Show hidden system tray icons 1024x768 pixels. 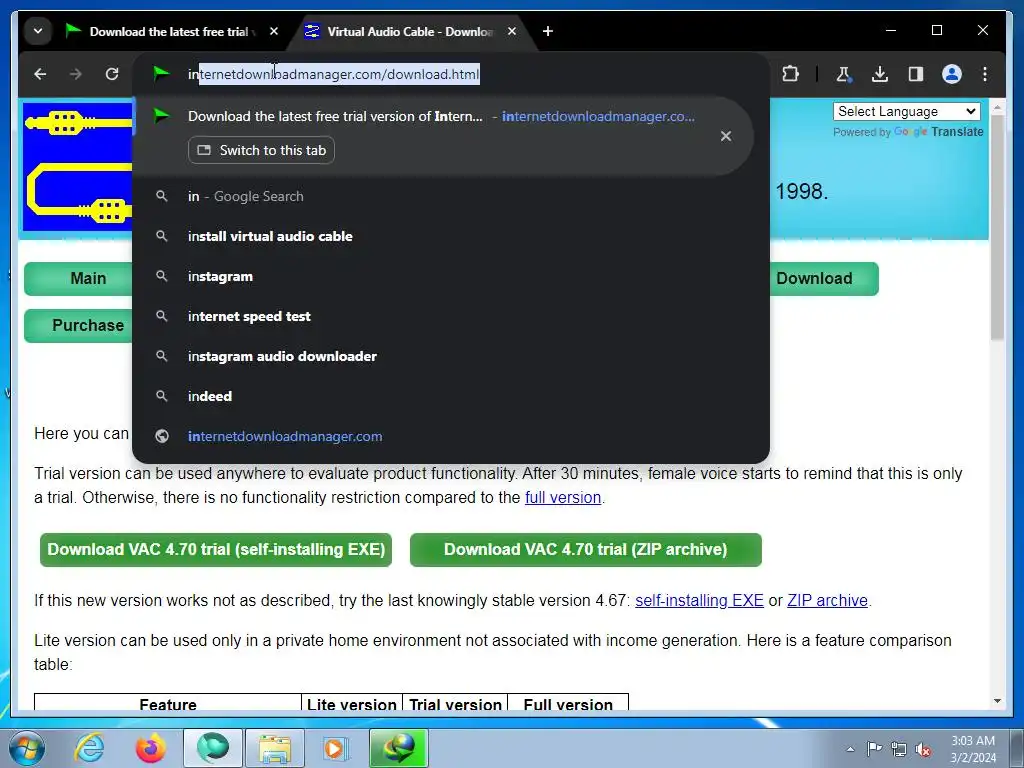coord(850,749)
